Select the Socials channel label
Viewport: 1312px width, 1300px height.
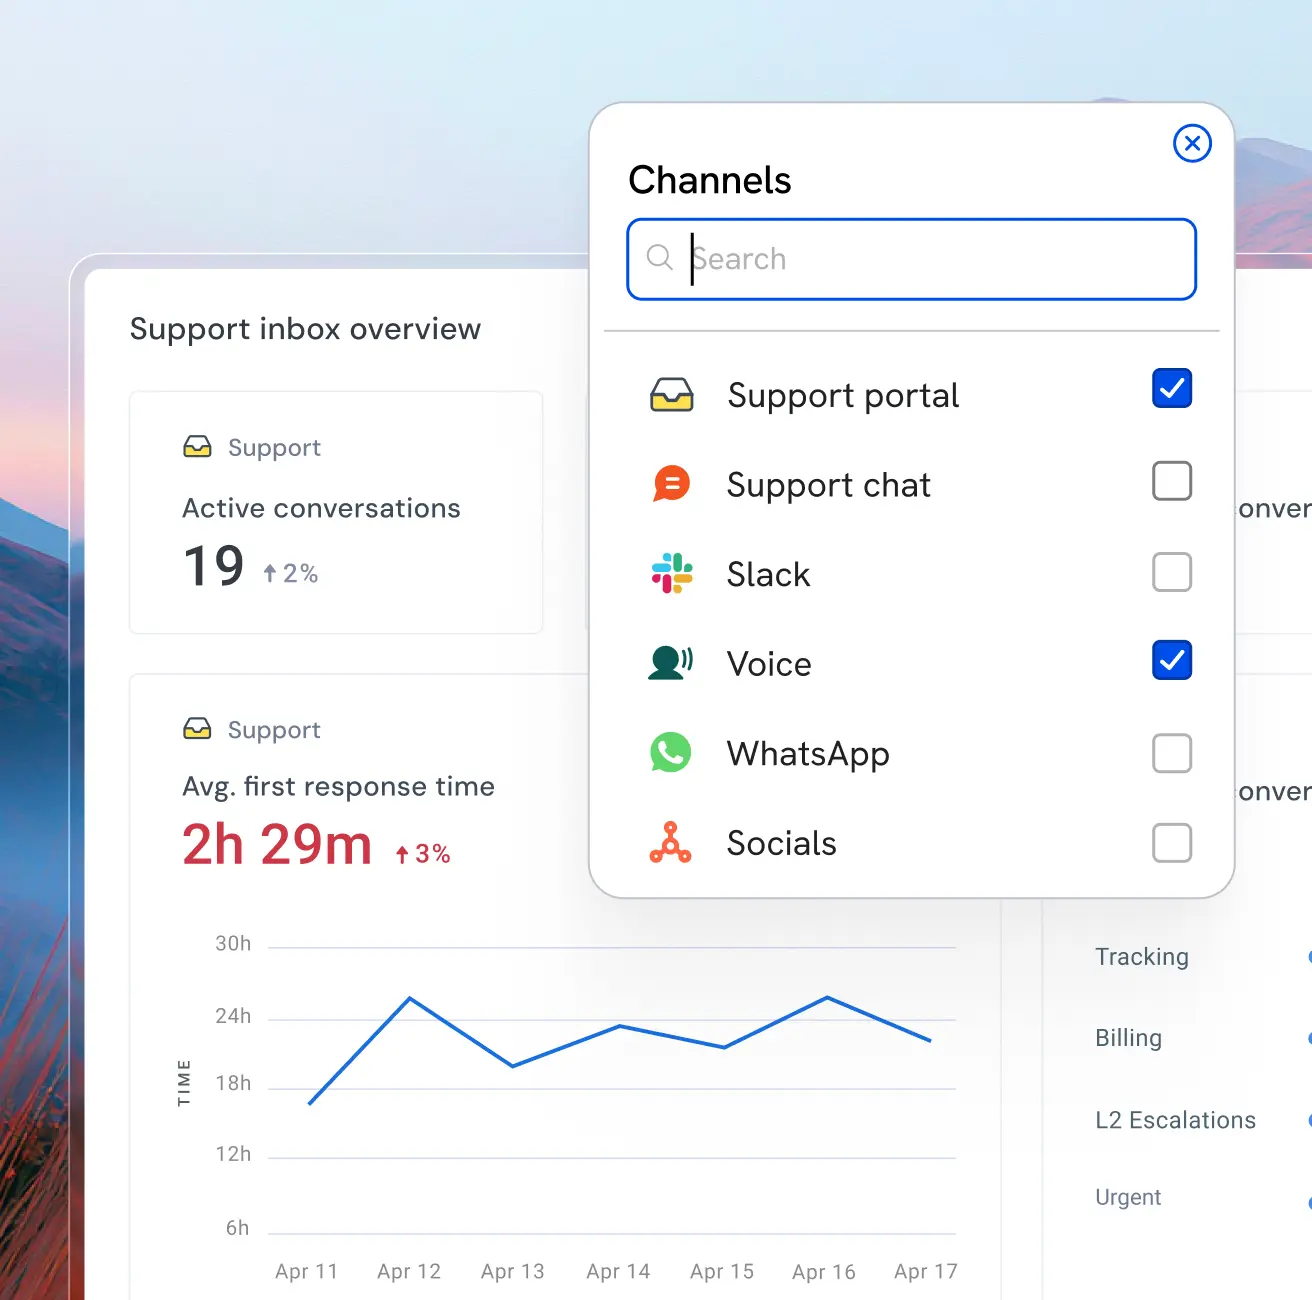tap(782, 843)
